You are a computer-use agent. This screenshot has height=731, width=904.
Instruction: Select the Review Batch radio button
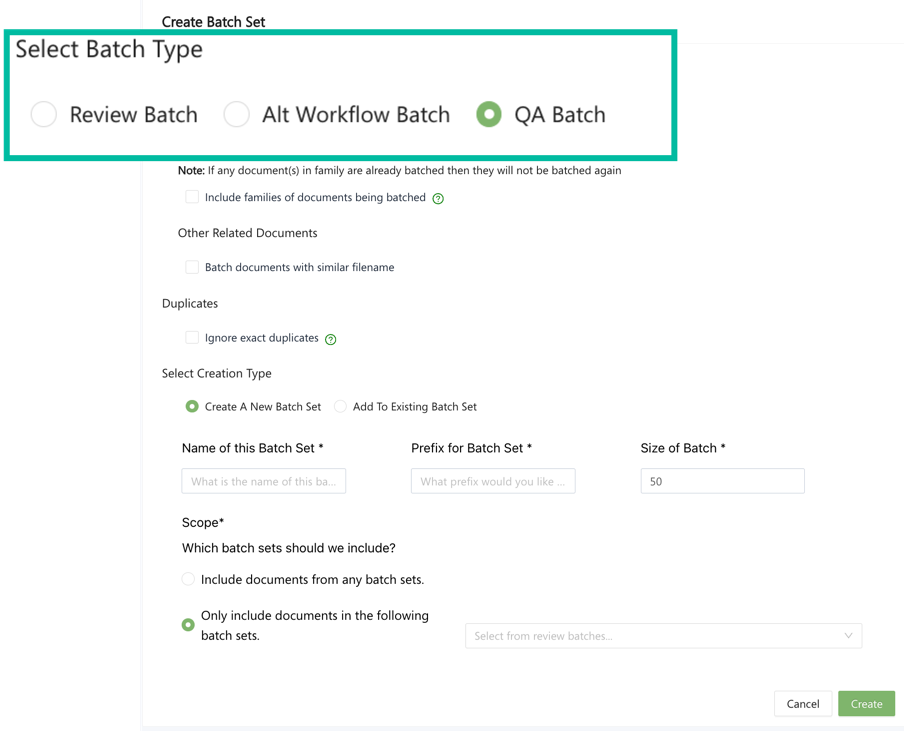pos(44,115)
